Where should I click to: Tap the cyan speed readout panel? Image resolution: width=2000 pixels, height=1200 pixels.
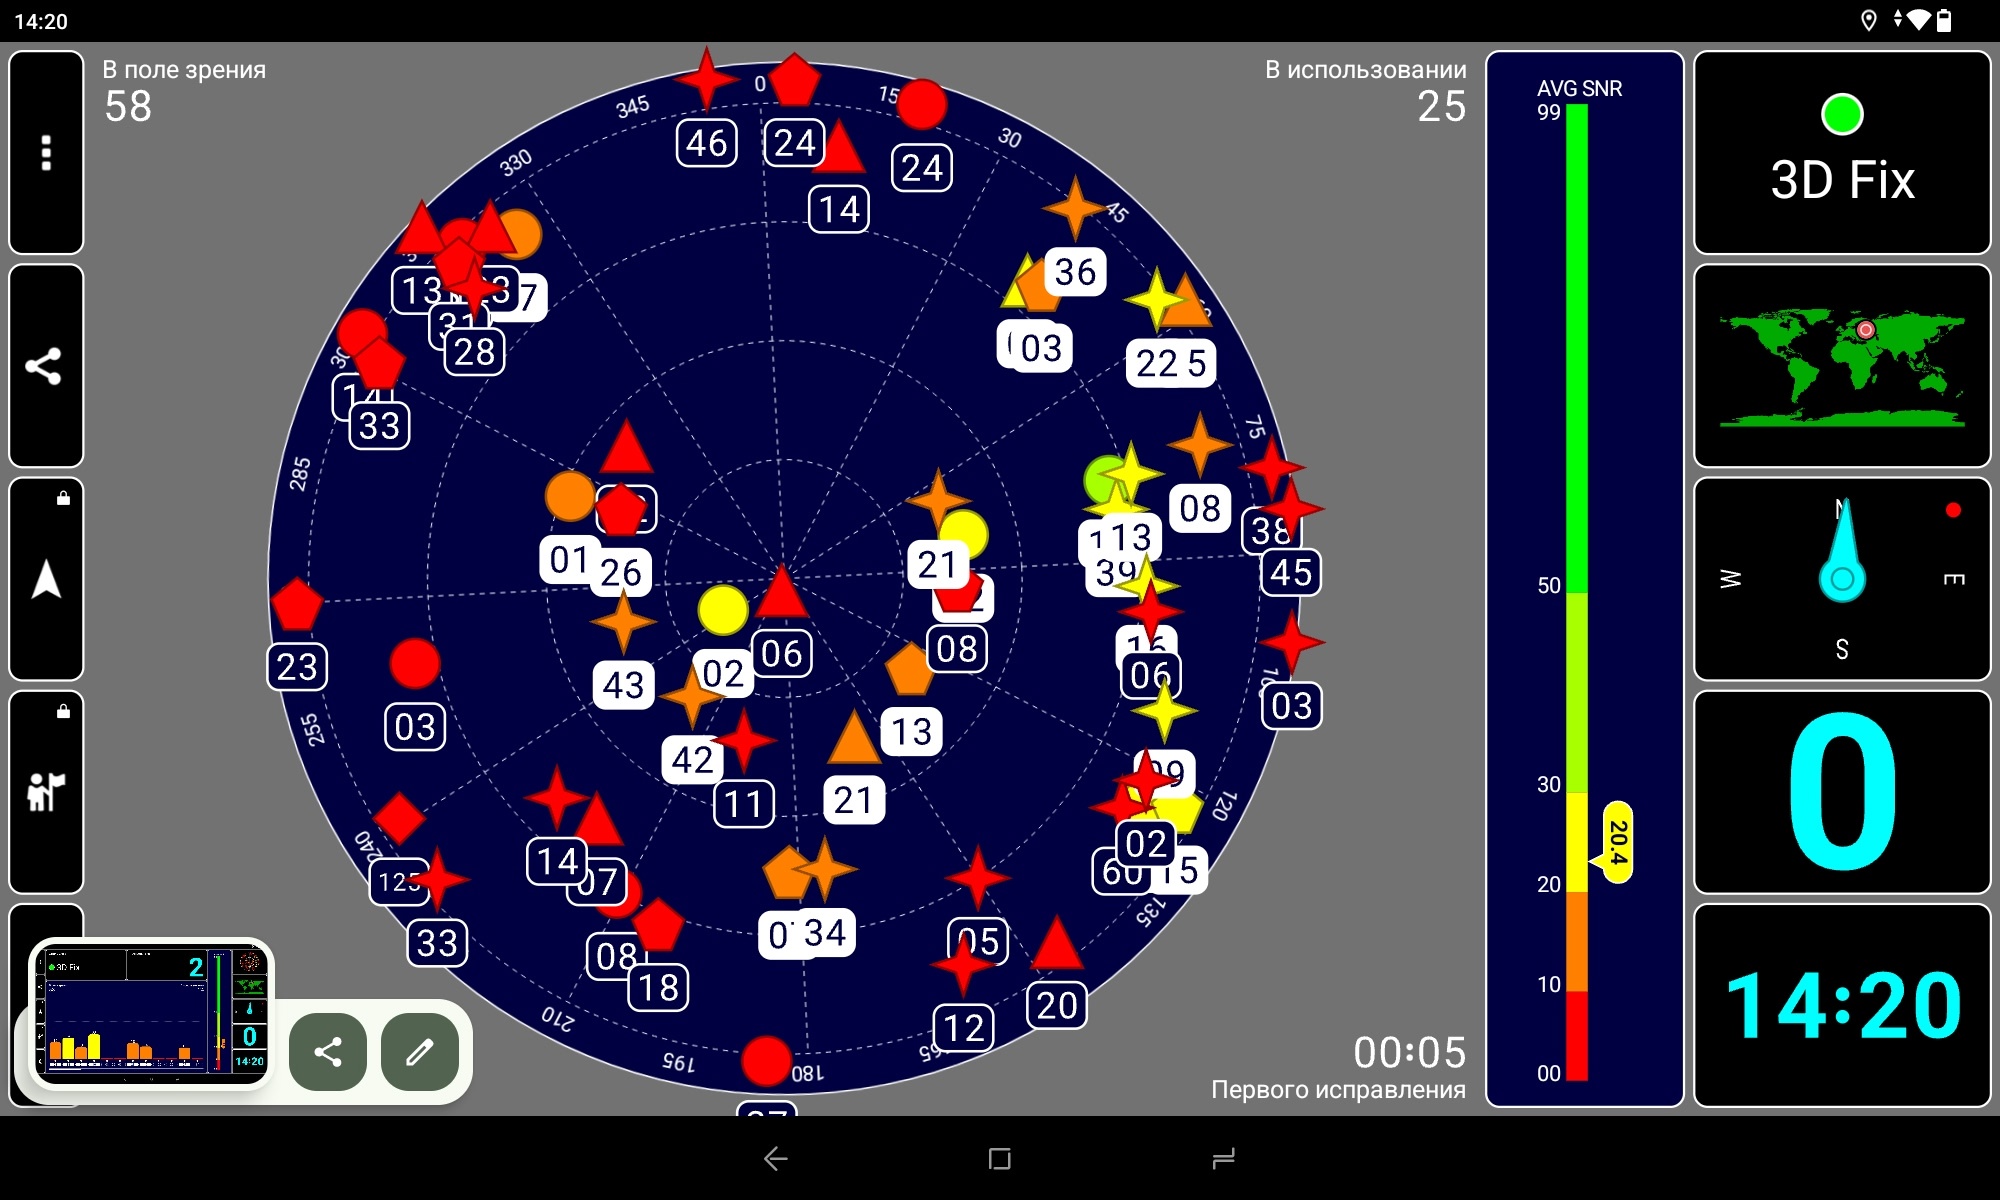click(1841, 792)
